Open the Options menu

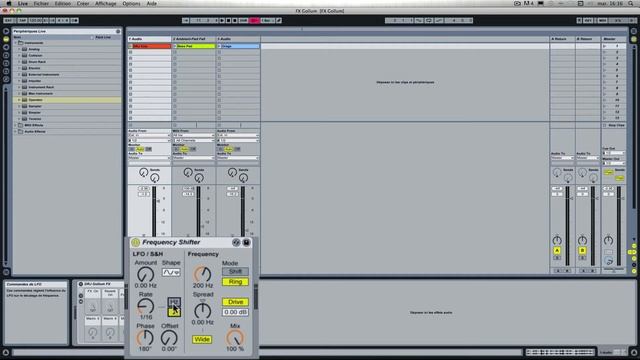click(131, 3)
